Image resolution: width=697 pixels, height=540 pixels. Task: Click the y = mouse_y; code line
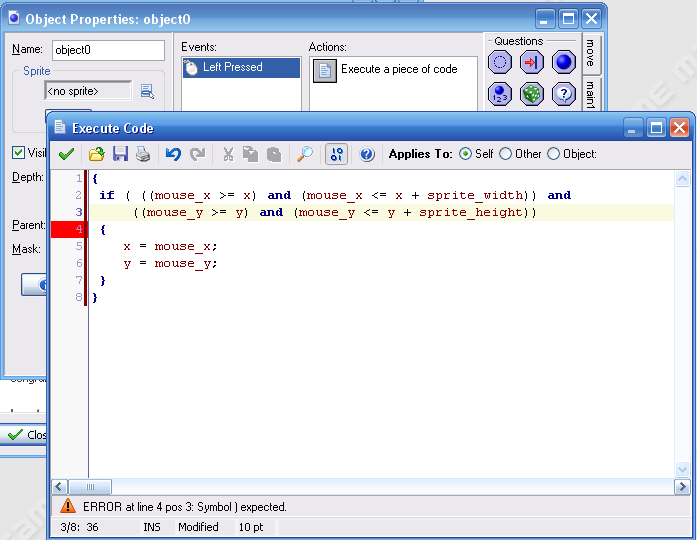tap(170, 264)
